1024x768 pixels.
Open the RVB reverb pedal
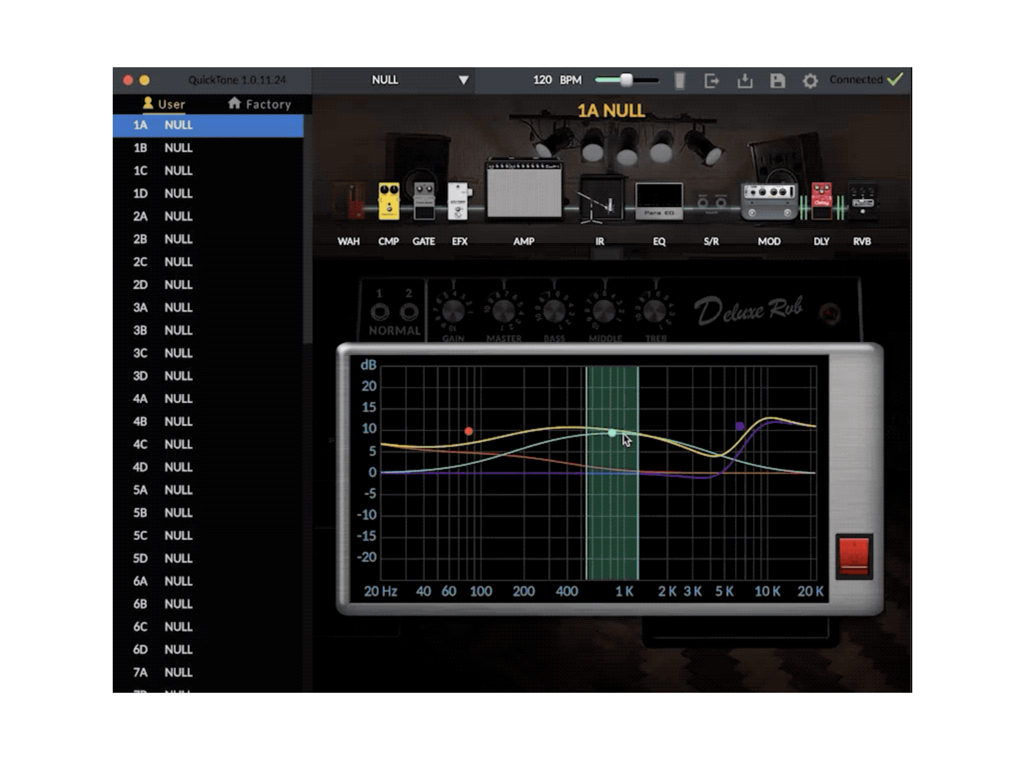click(862, 200)
